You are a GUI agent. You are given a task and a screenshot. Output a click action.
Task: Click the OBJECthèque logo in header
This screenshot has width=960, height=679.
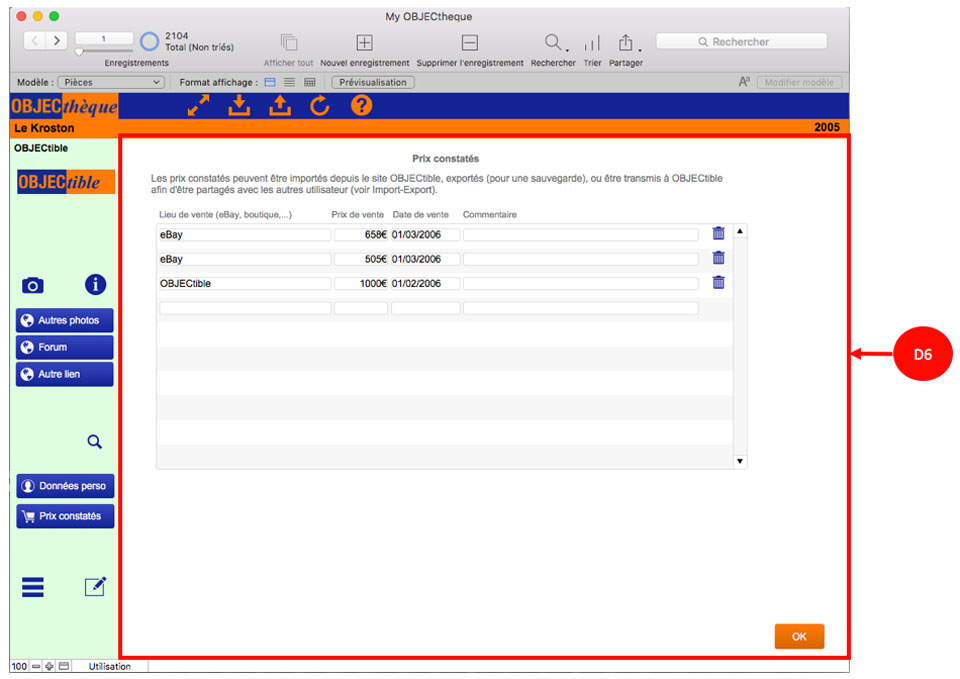[x=64, y=107]
